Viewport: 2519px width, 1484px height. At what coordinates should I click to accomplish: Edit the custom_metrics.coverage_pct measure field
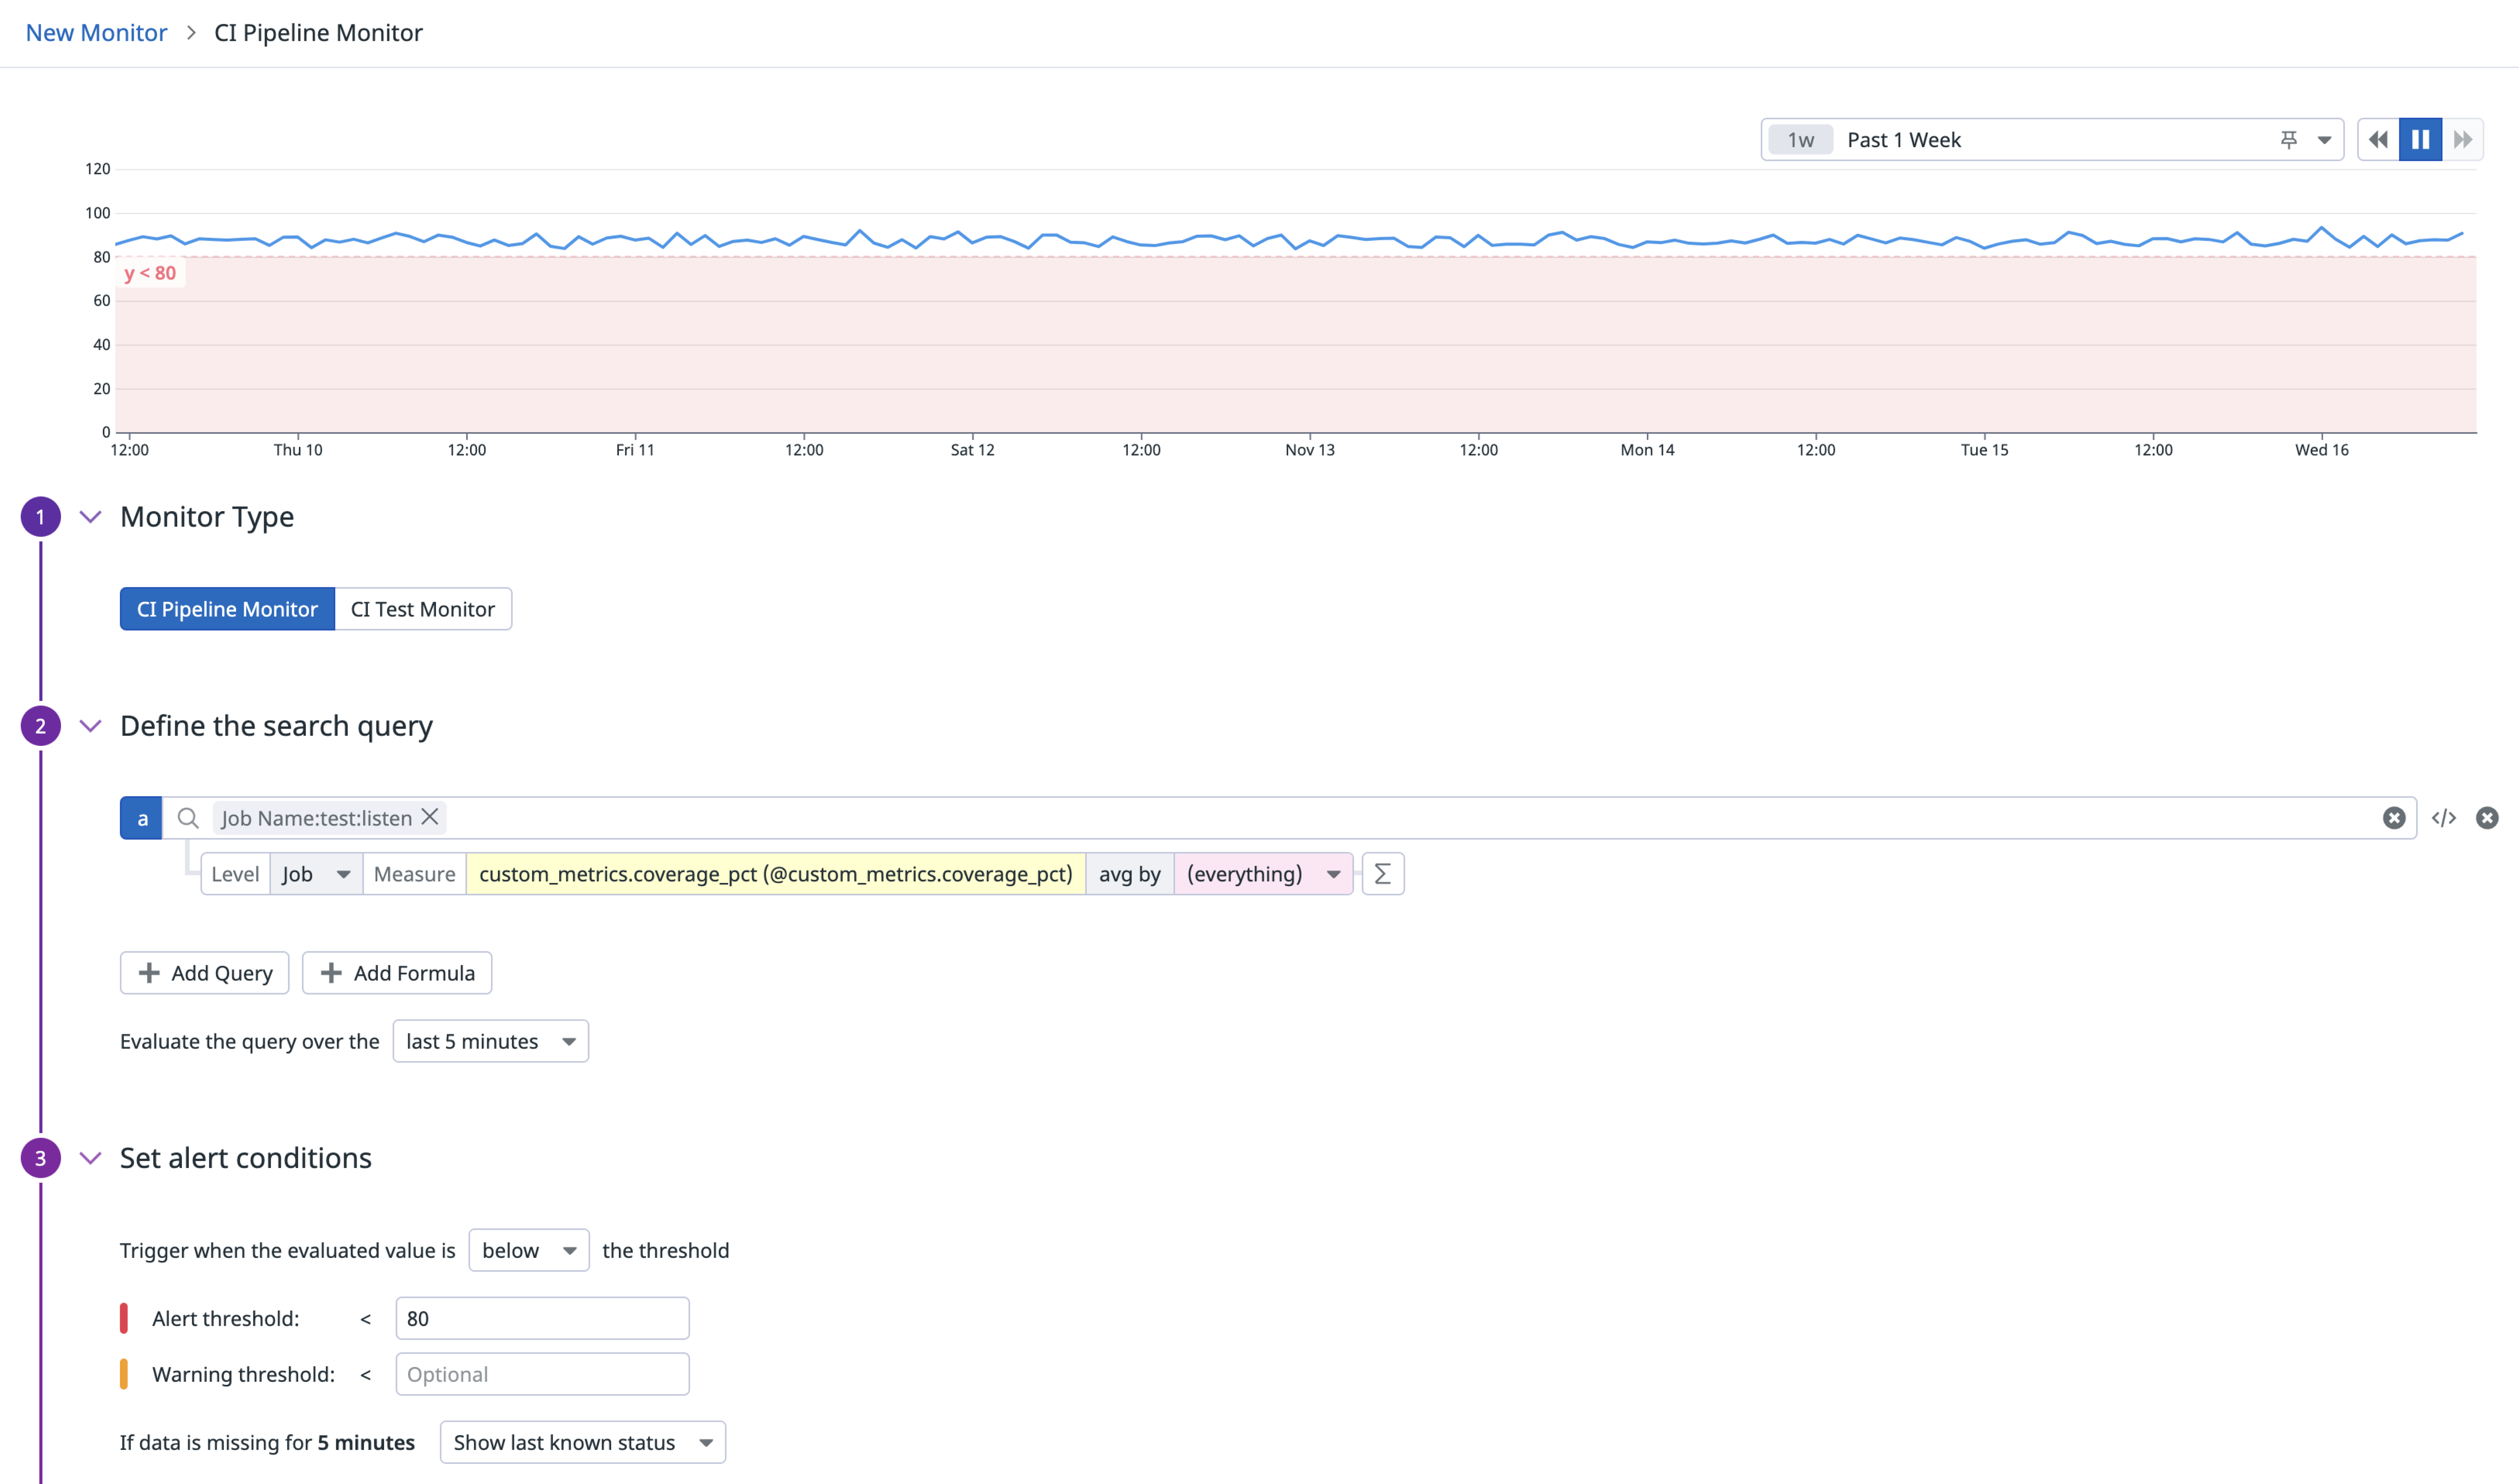click(776, 874)
